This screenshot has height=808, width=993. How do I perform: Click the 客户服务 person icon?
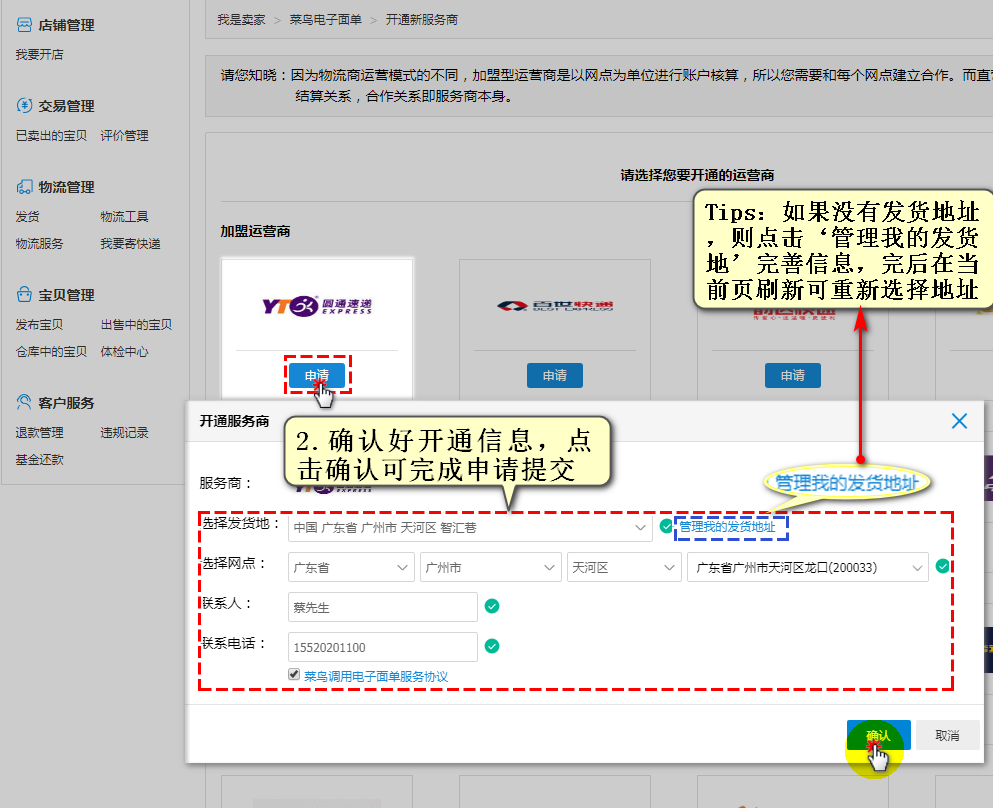click(x=24, y=402)
